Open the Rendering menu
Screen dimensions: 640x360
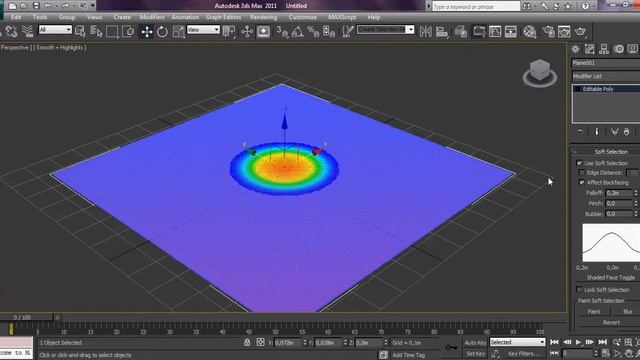tap(263, 17)
